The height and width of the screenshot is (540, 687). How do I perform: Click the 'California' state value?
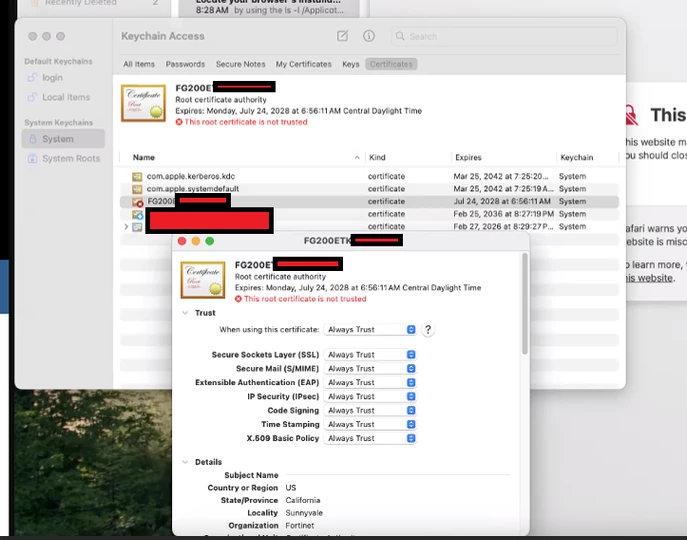pos(303,500)
